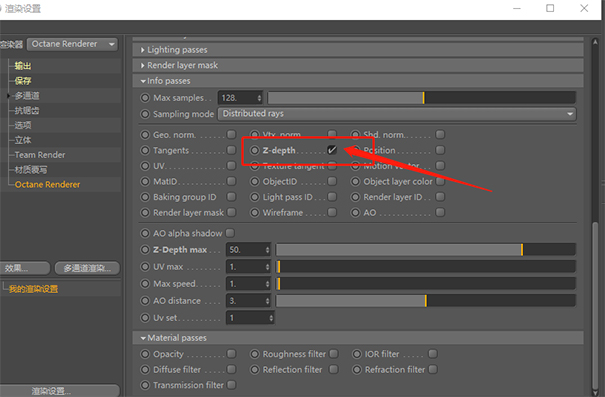
Task: Click the 效果... button
Action: (x=25, y=268)
